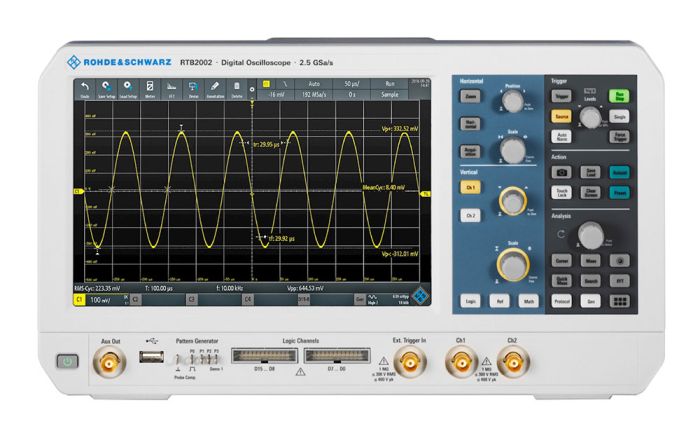Toggle the yellow Ch 1 key
The image size is (700, 431).
pos(471,187)
